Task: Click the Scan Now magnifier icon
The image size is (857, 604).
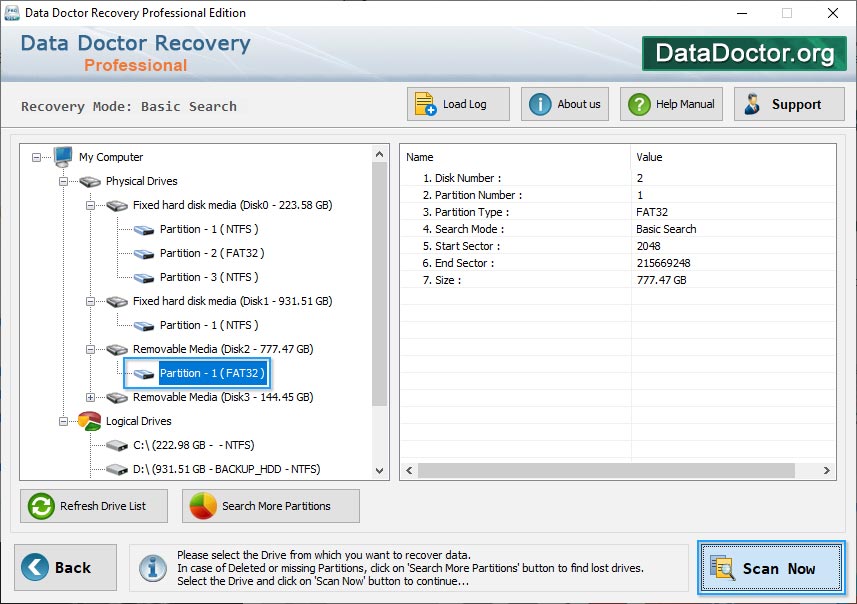Action: [x=722, y=567]
